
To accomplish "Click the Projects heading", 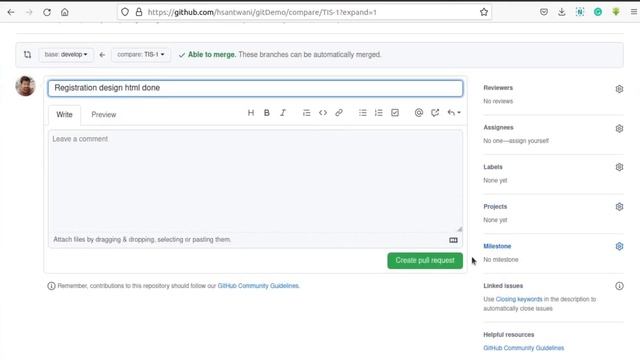I will tap(495, 207).
